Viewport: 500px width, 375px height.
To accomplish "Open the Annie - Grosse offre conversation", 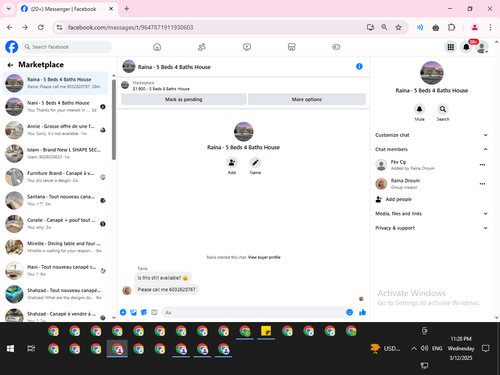I will pos(55,130).
